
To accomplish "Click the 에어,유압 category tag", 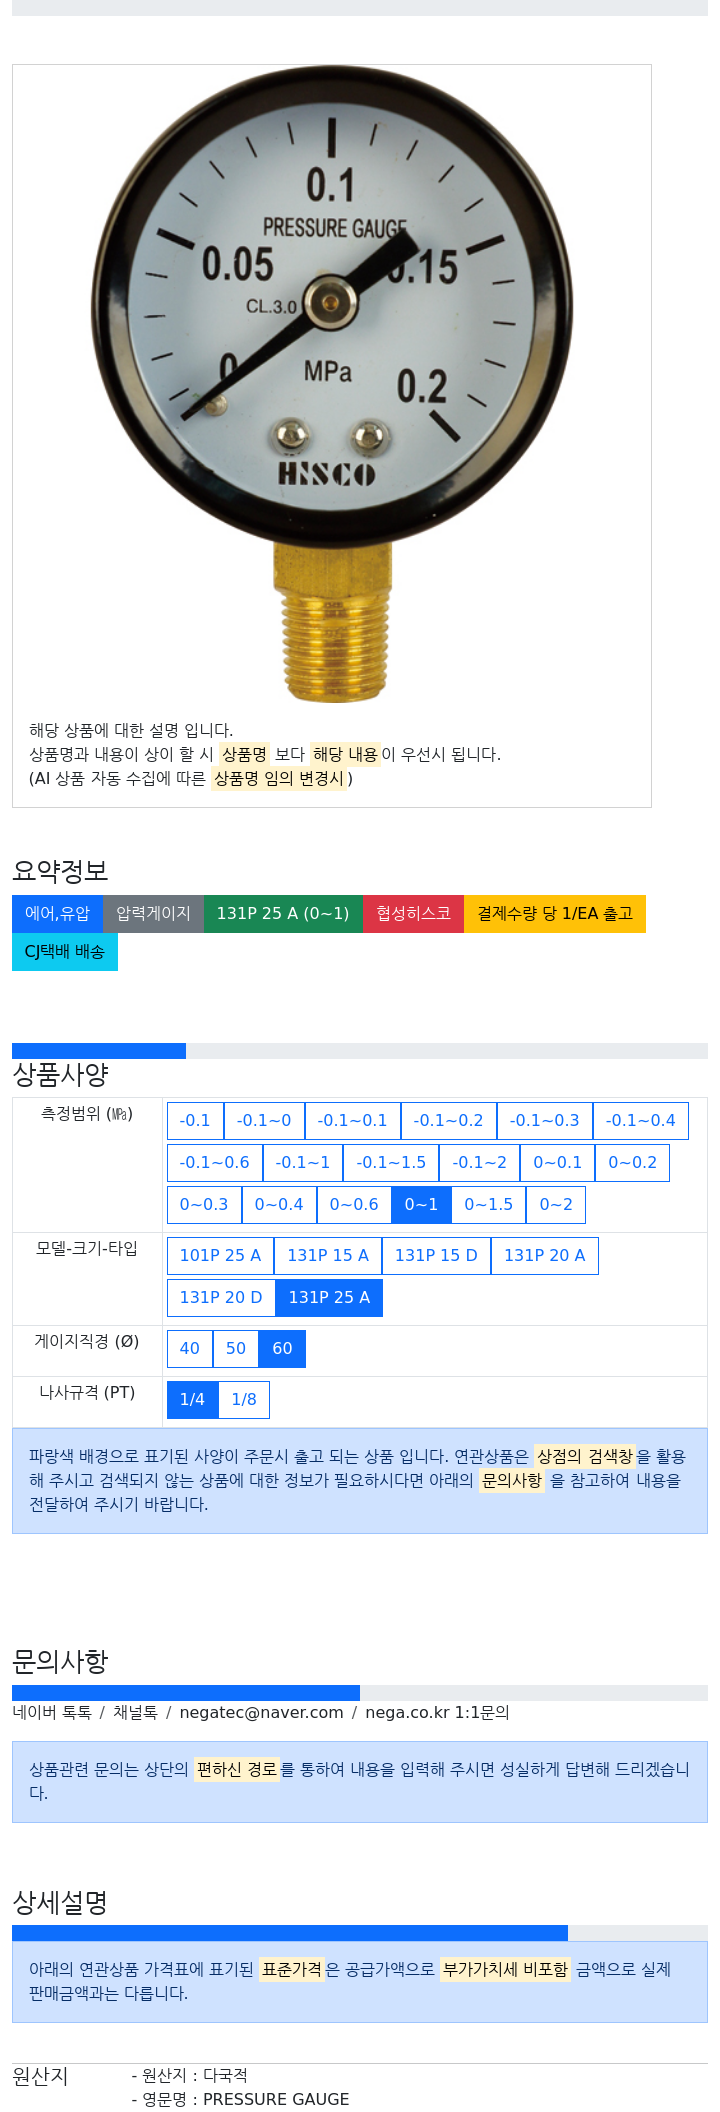I will point(57,914).
